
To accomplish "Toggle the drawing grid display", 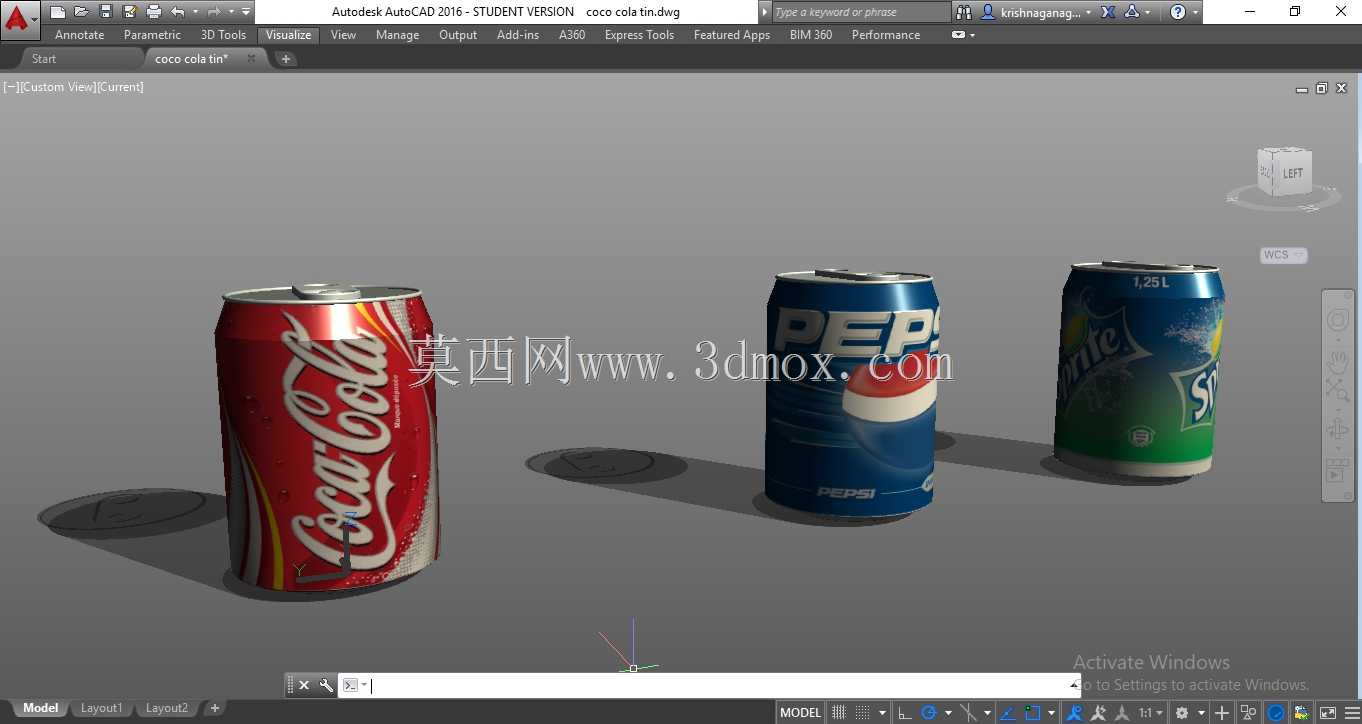I will 839,713.
